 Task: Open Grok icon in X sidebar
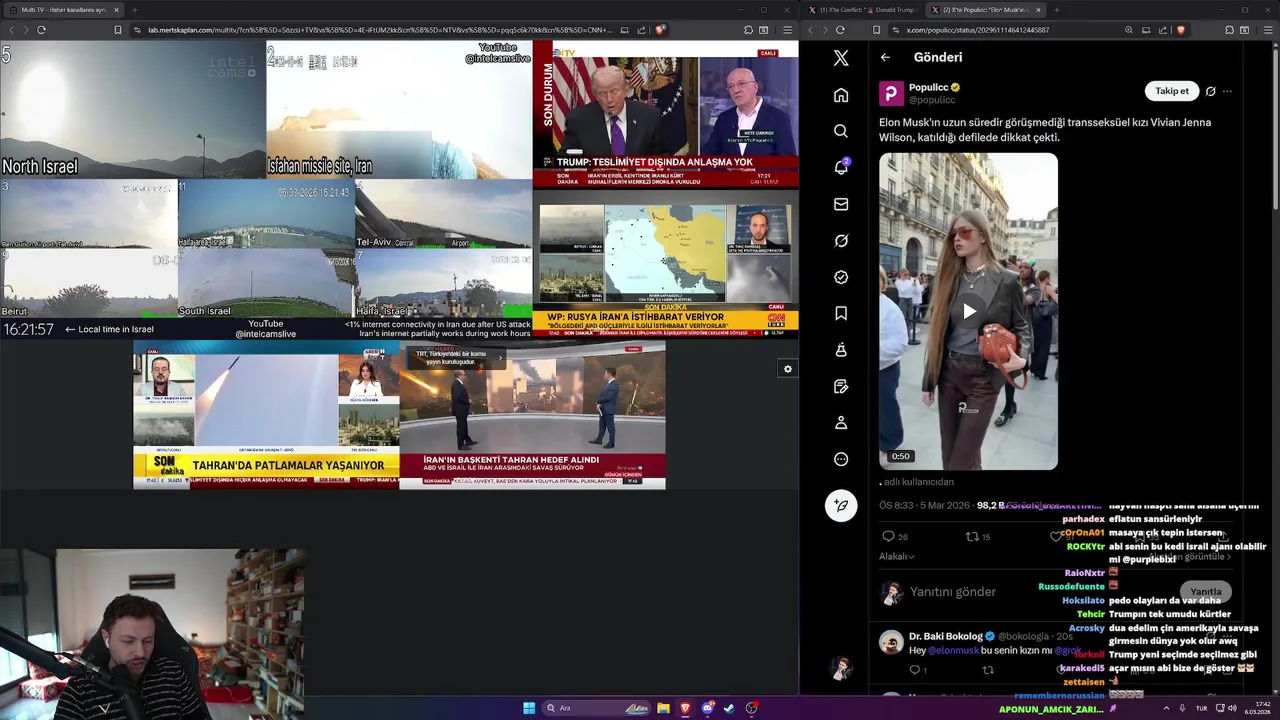coord(841,241)
